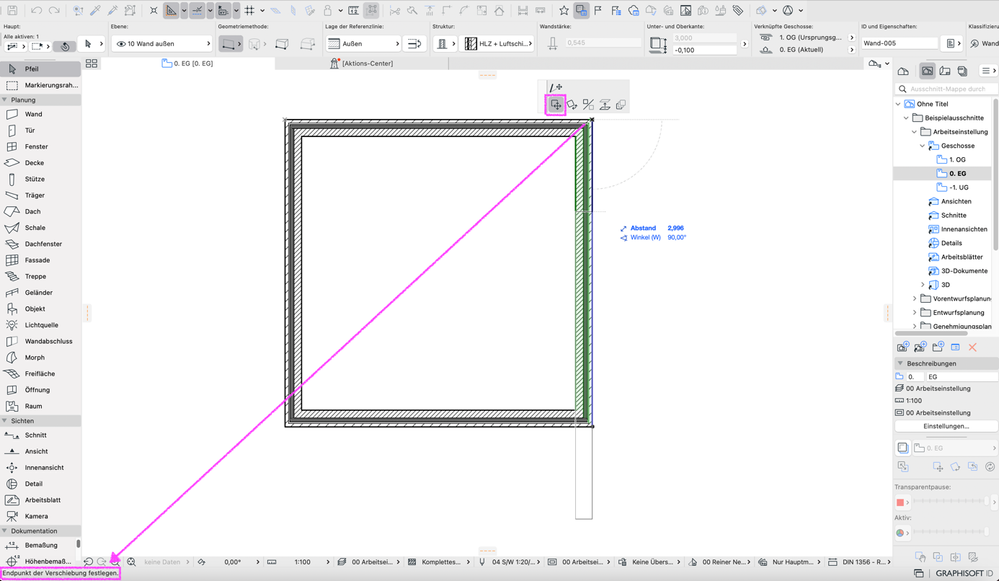Viewport: 999px width, 581px height.
Task: Collapse the Sichten toolbox section
Action: coord(4,421)
